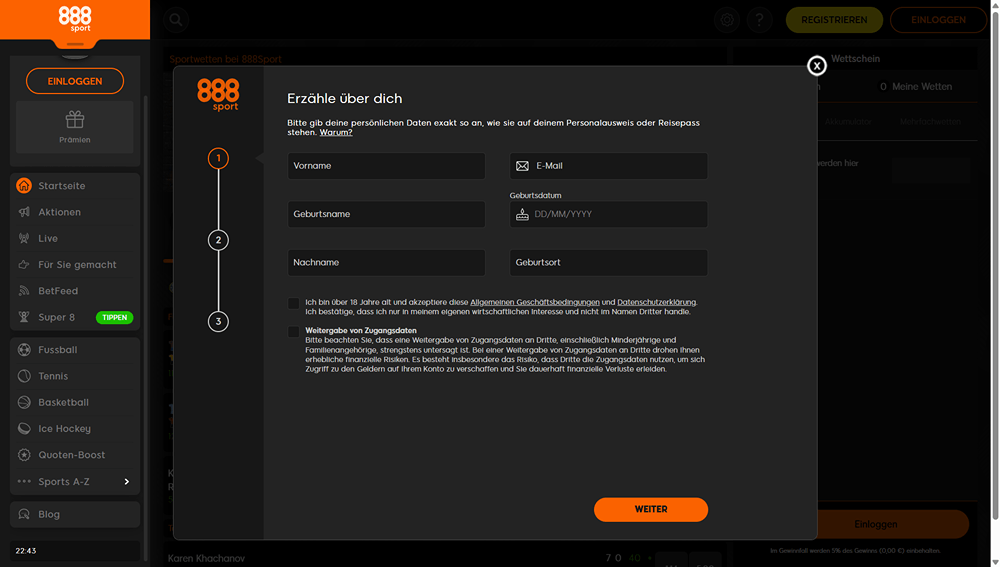The width and height of the screenshot is (1000, 567).
Task: Click the sidebar EINLOGGEN button
Action: (x=75, y=81)
